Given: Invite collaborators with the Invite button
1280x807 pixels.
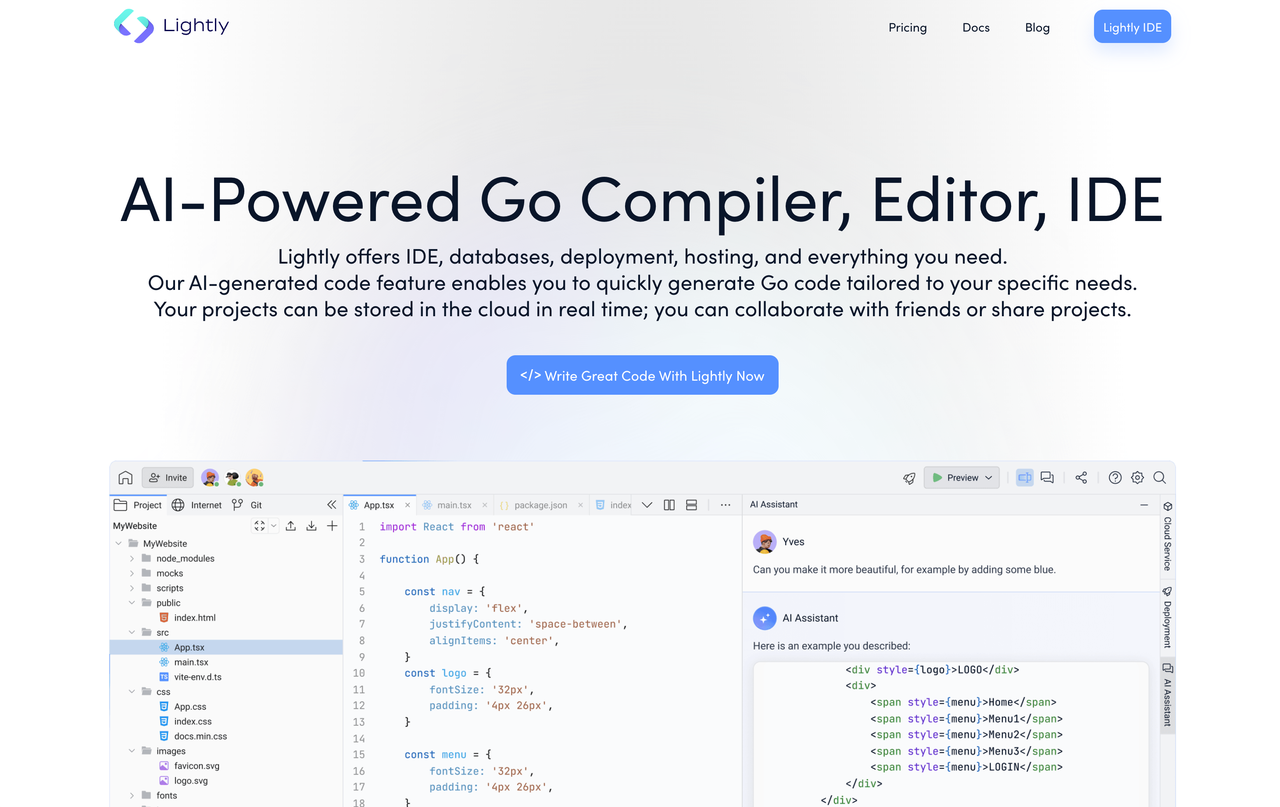Looking at the screenshot, I should (168, 478).
